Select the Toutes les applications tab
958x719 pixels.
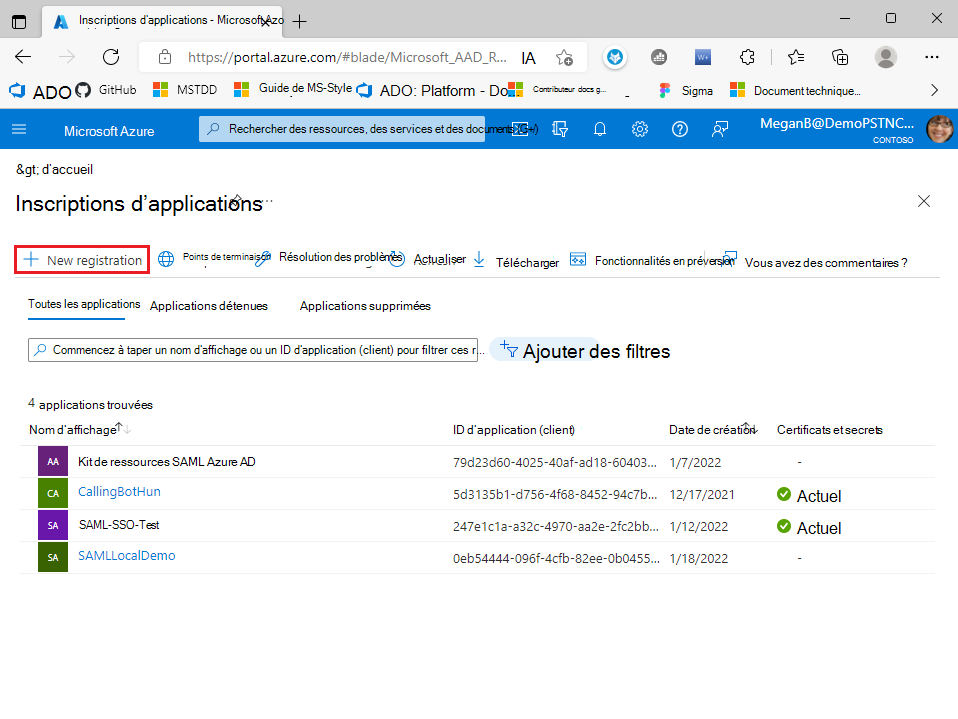click(x=84, y=304)
